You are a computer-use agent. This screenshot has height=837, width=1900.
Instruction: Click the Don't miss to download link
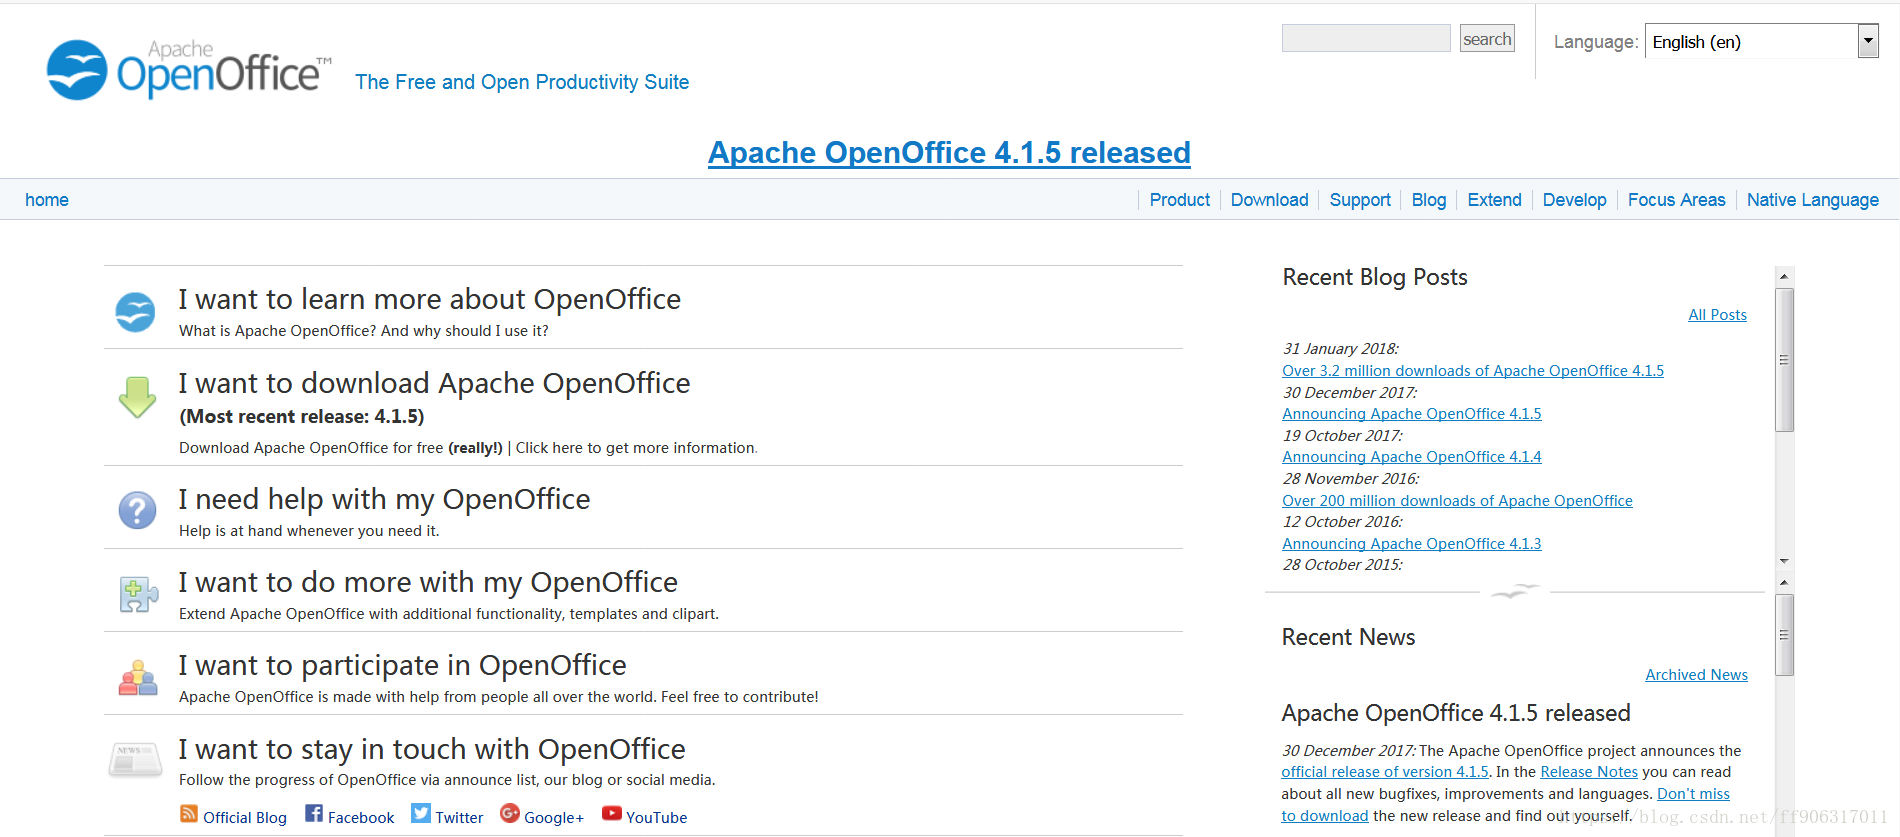pos(1693,794)
